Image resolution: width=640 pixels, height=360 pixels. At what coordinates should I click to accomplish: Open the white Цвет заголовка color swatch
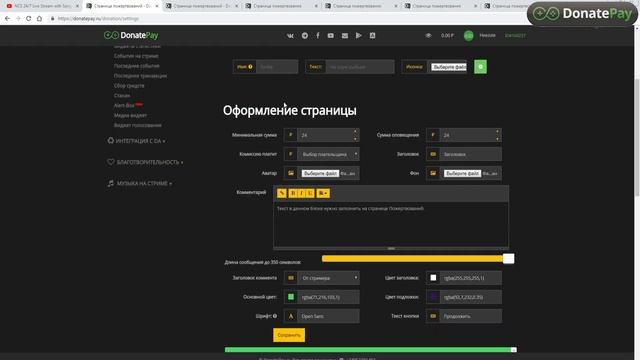(x=433, y=278)
